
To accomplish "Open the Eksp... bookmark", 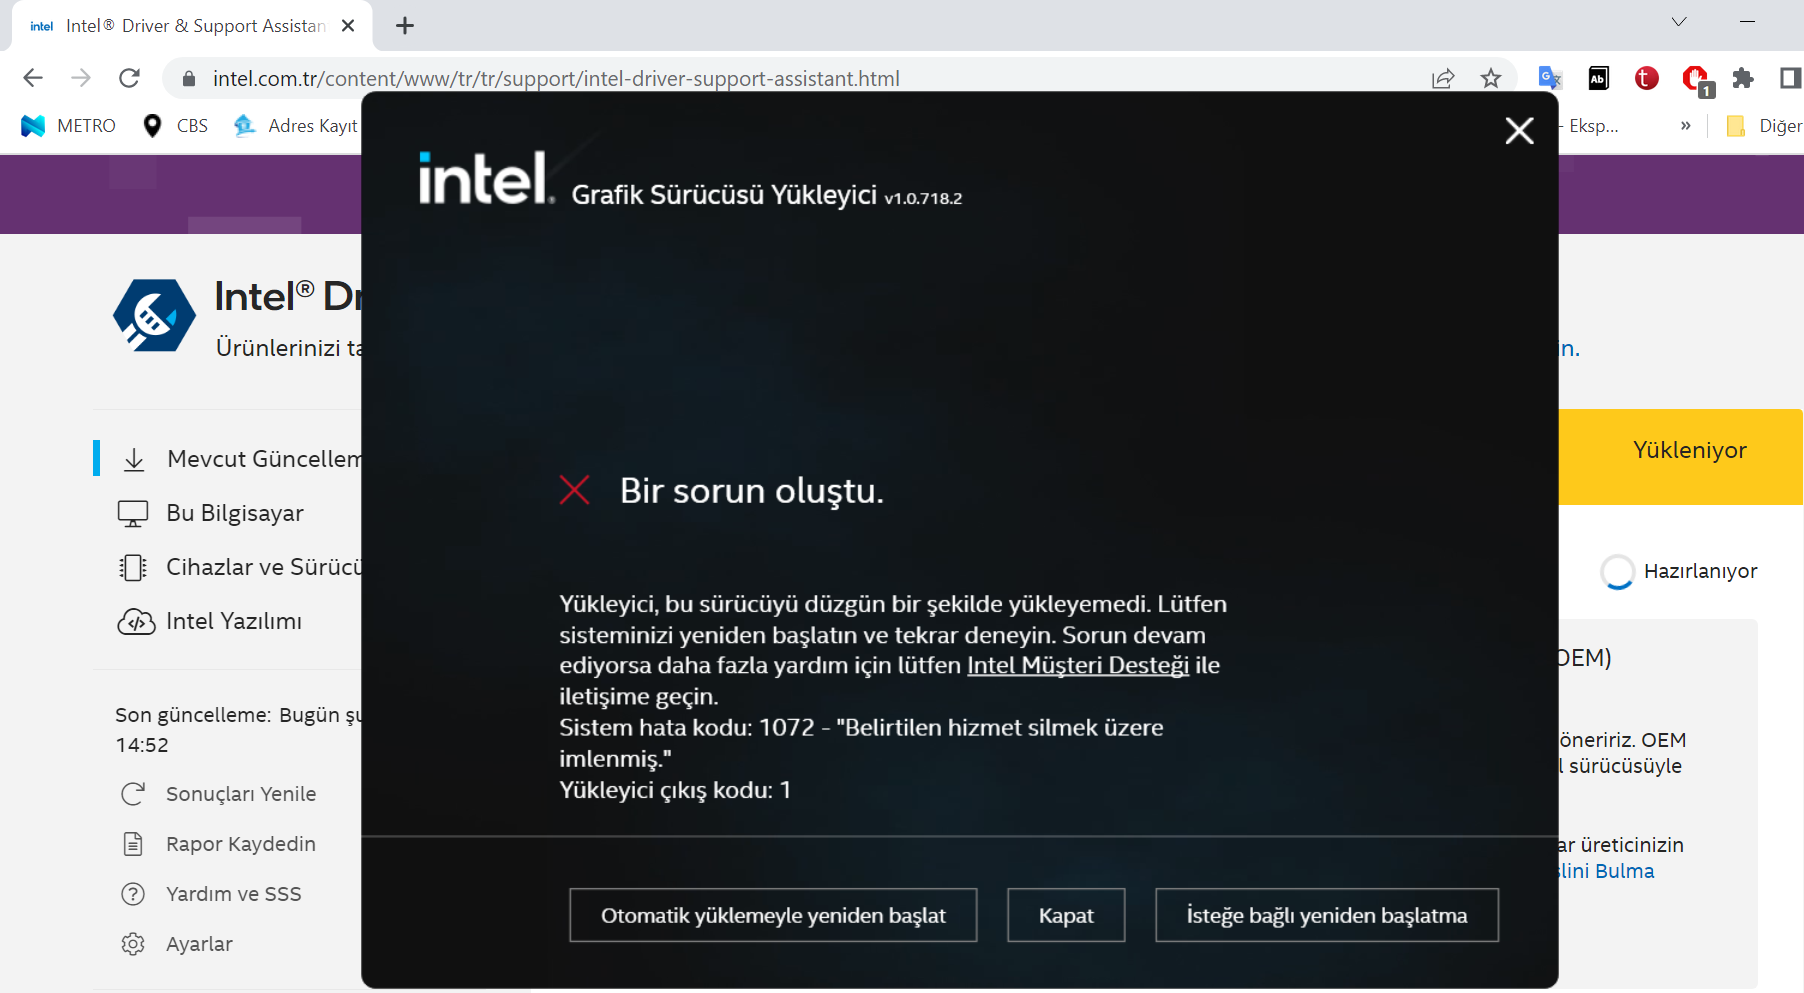I will 1591,125.
